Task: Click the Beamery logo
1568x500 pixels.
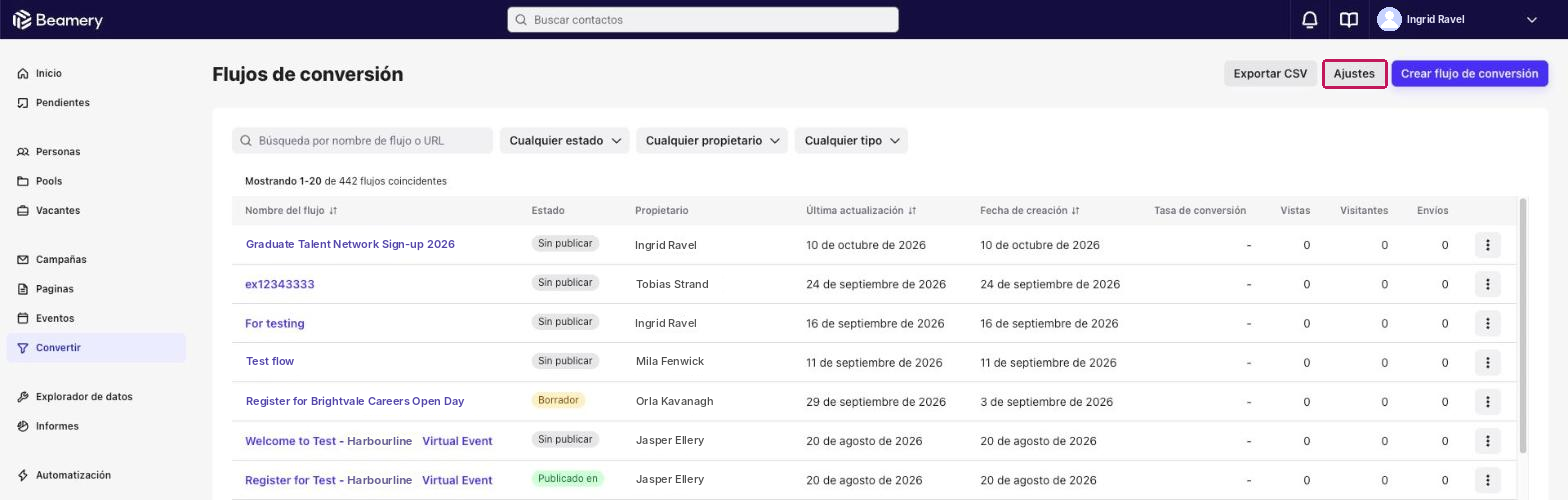Action: tap(57, 19)
